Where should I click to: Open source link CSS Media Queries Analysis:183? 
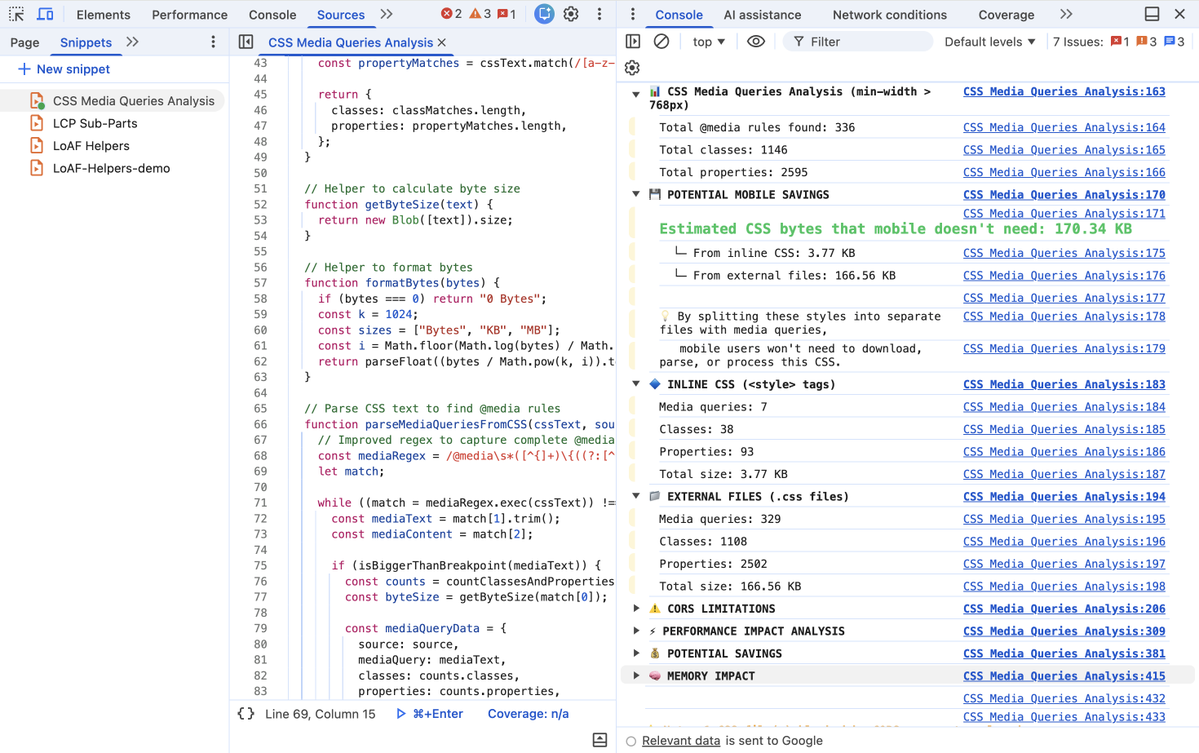point(1064,385)
